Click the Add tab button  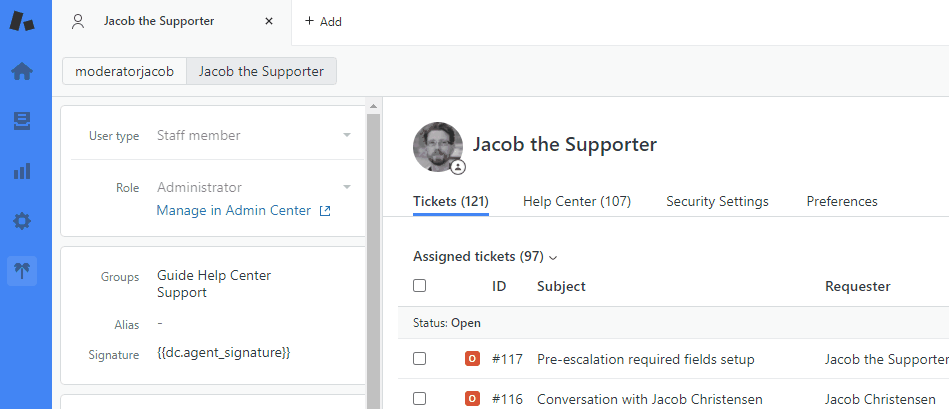point(322,21)
